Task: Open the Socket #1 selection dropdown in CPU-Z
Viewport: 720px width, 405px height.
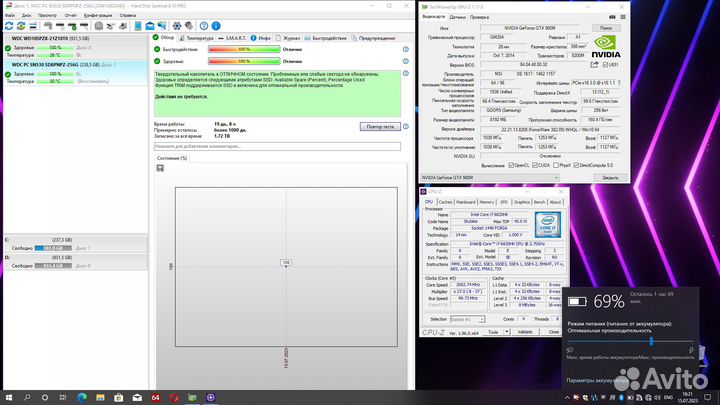Action: (x=467, y=319)
